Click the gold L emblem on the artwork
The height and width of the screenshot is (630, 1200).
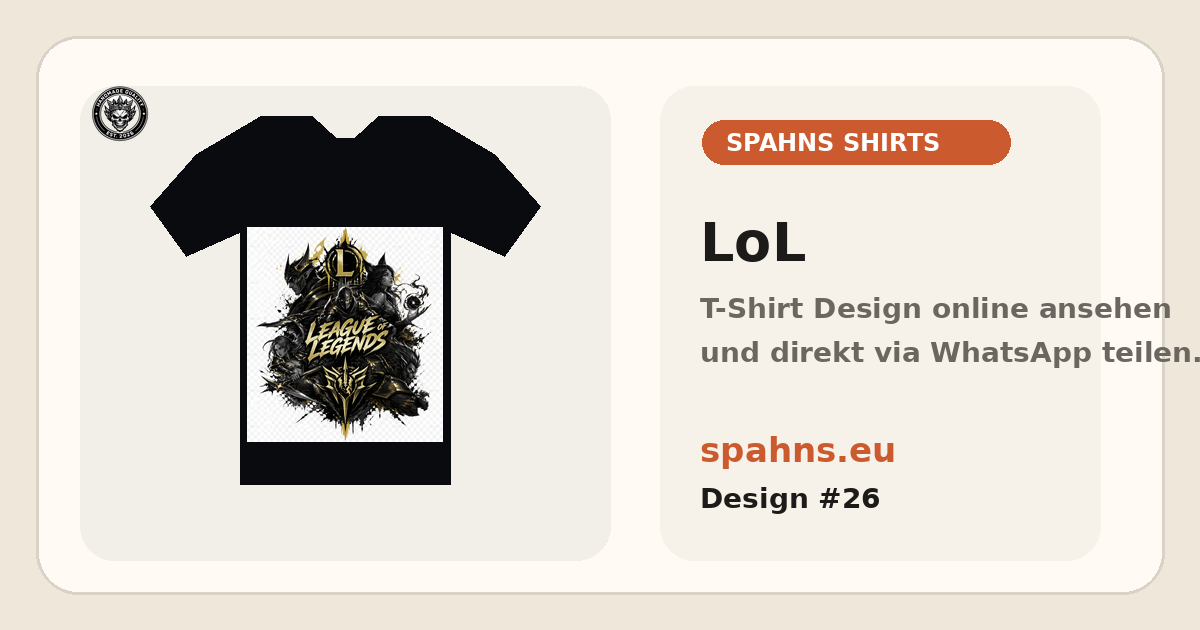pos(344,263)
